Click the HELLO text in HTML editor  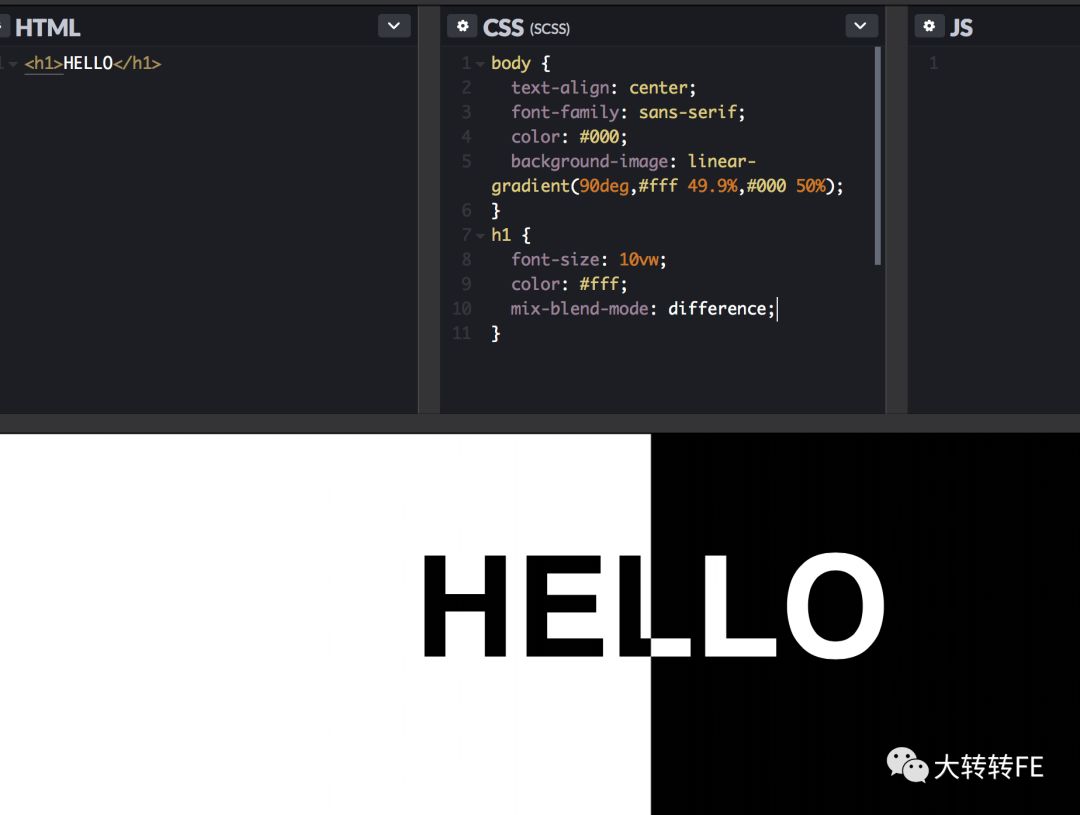pos(87,63)
